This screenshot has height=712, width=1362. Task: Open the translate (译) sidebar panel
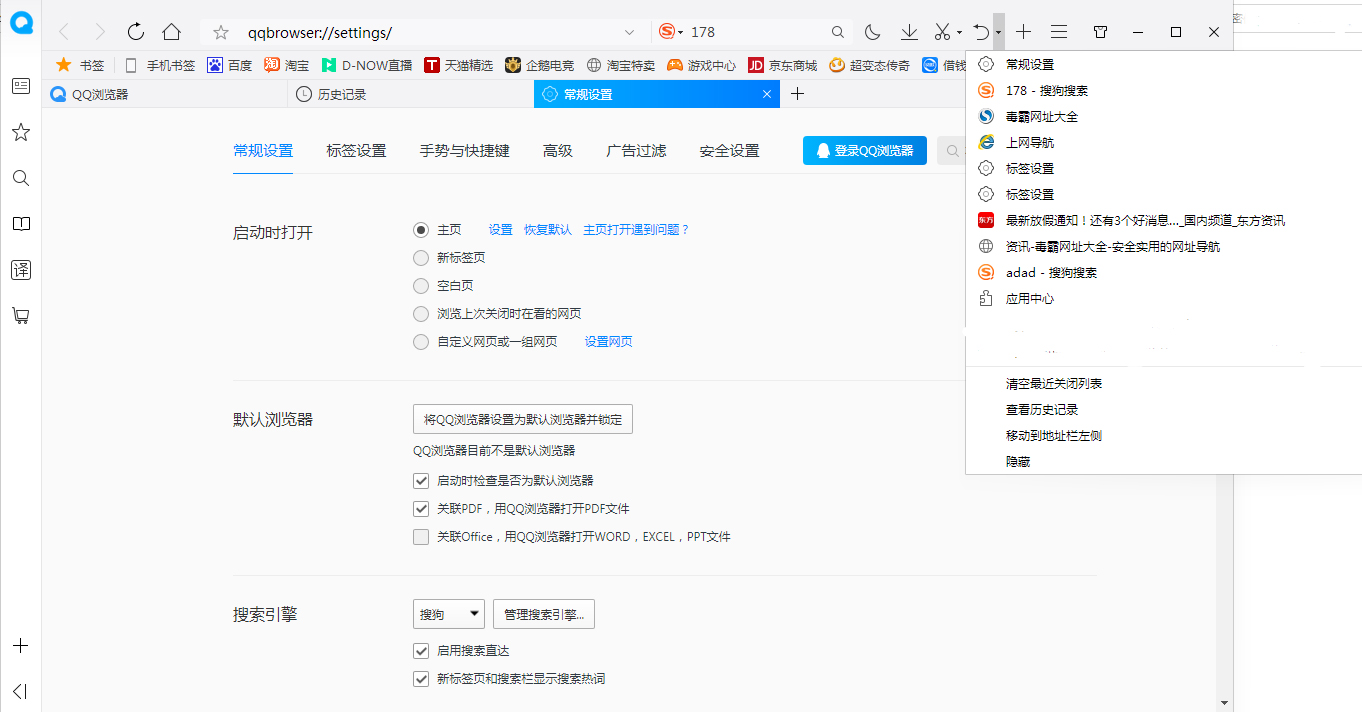coord(20,269)
